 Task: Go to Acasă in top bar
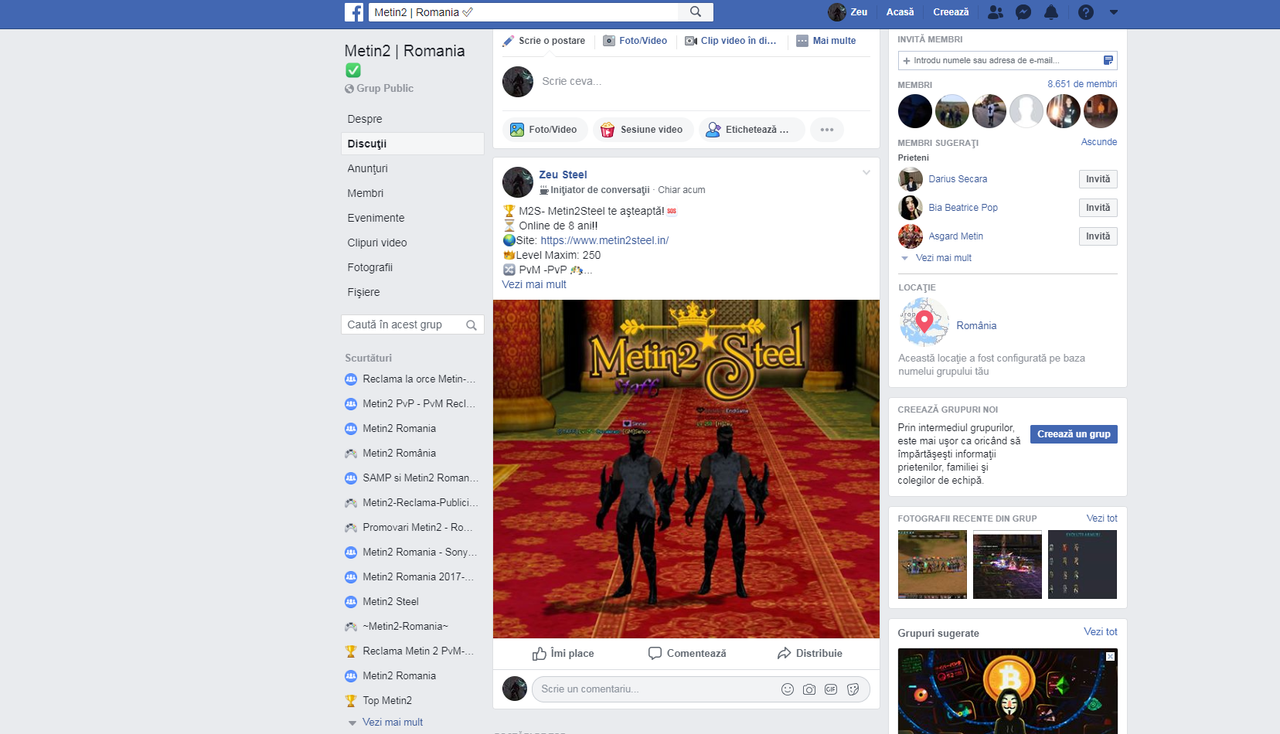pyautogui.click(x=900, y=12)
